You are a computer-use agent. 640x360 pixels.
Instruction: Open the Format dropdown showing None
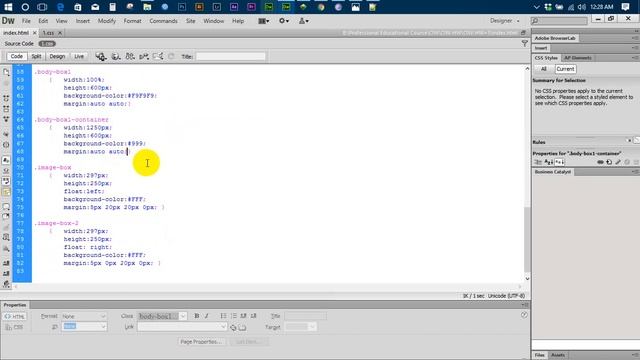[84, 316]
